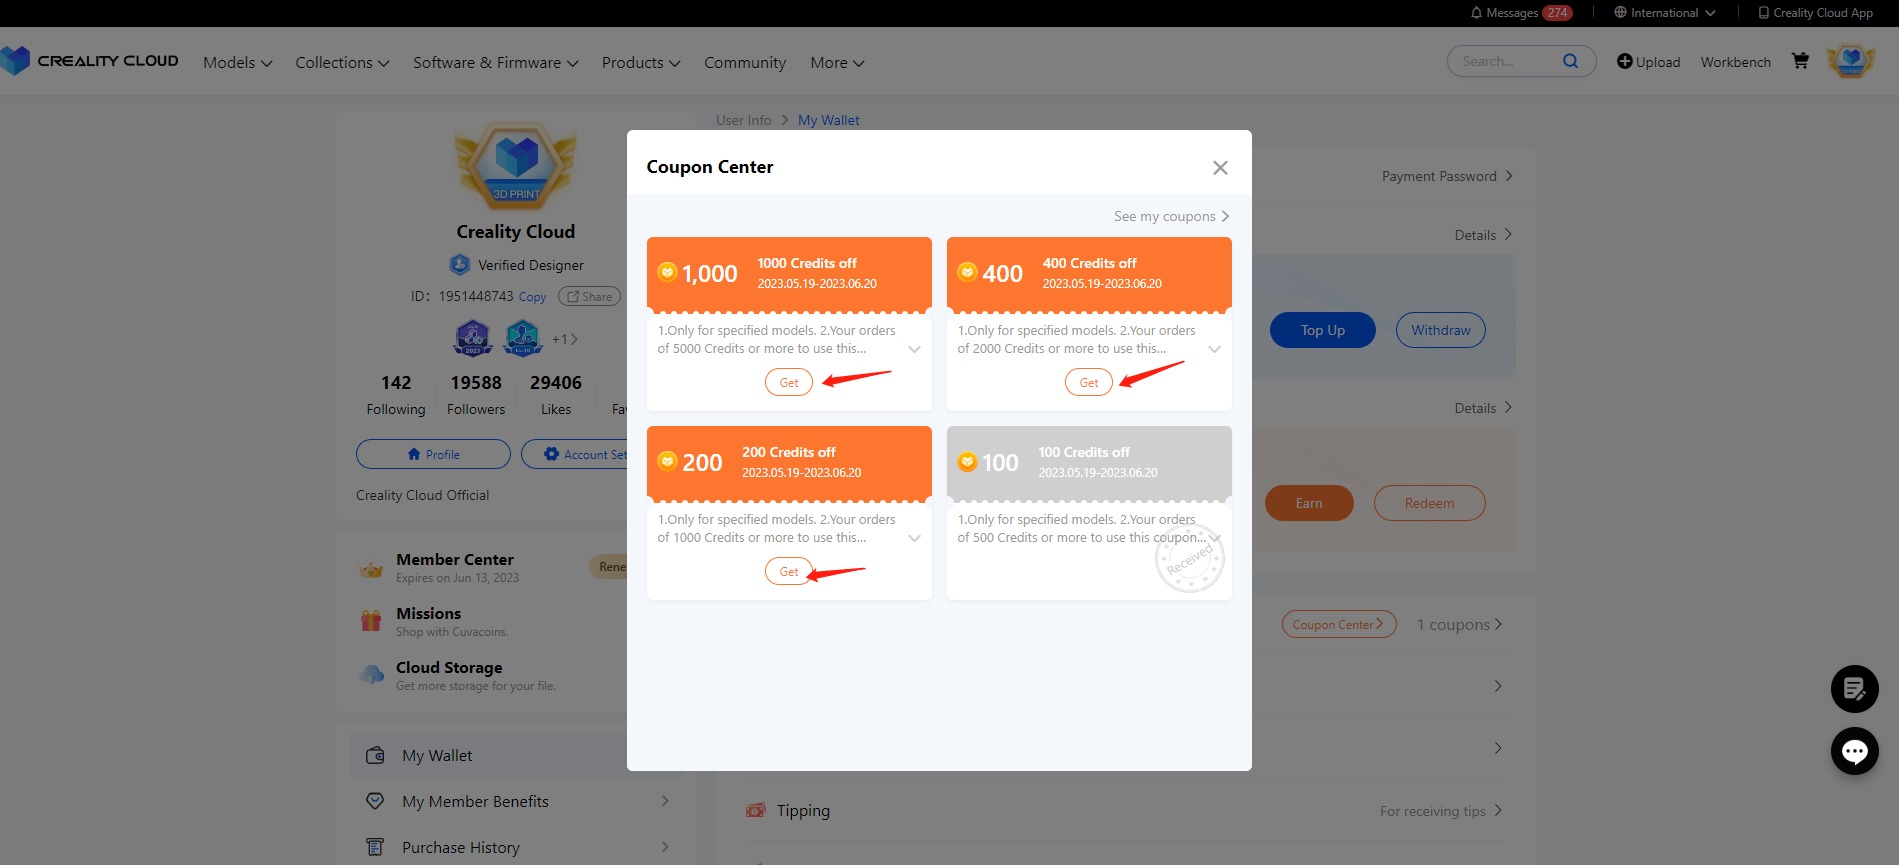Click the Redeem button

coord(1429,503)
